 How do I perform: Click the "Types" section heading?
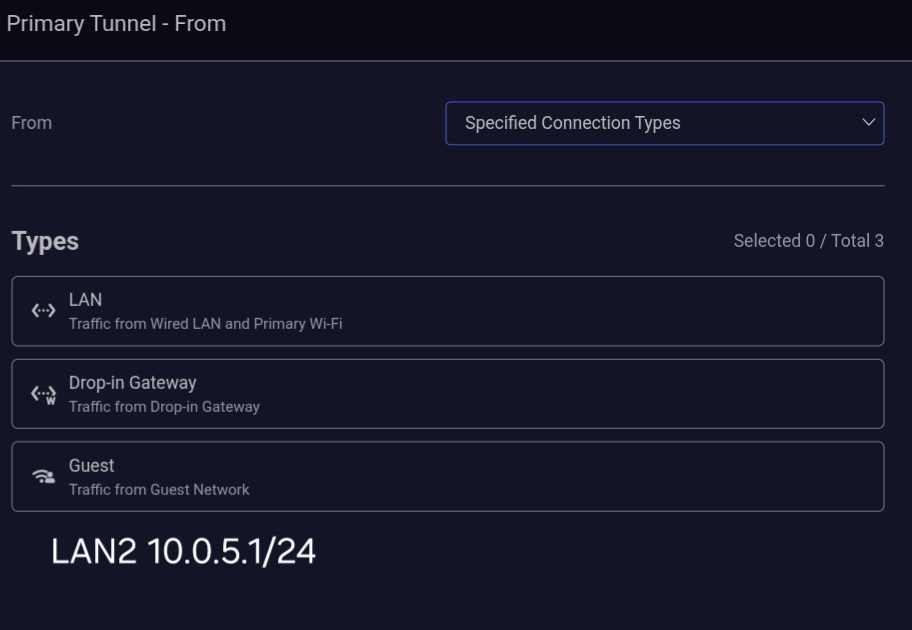[45, 241]
